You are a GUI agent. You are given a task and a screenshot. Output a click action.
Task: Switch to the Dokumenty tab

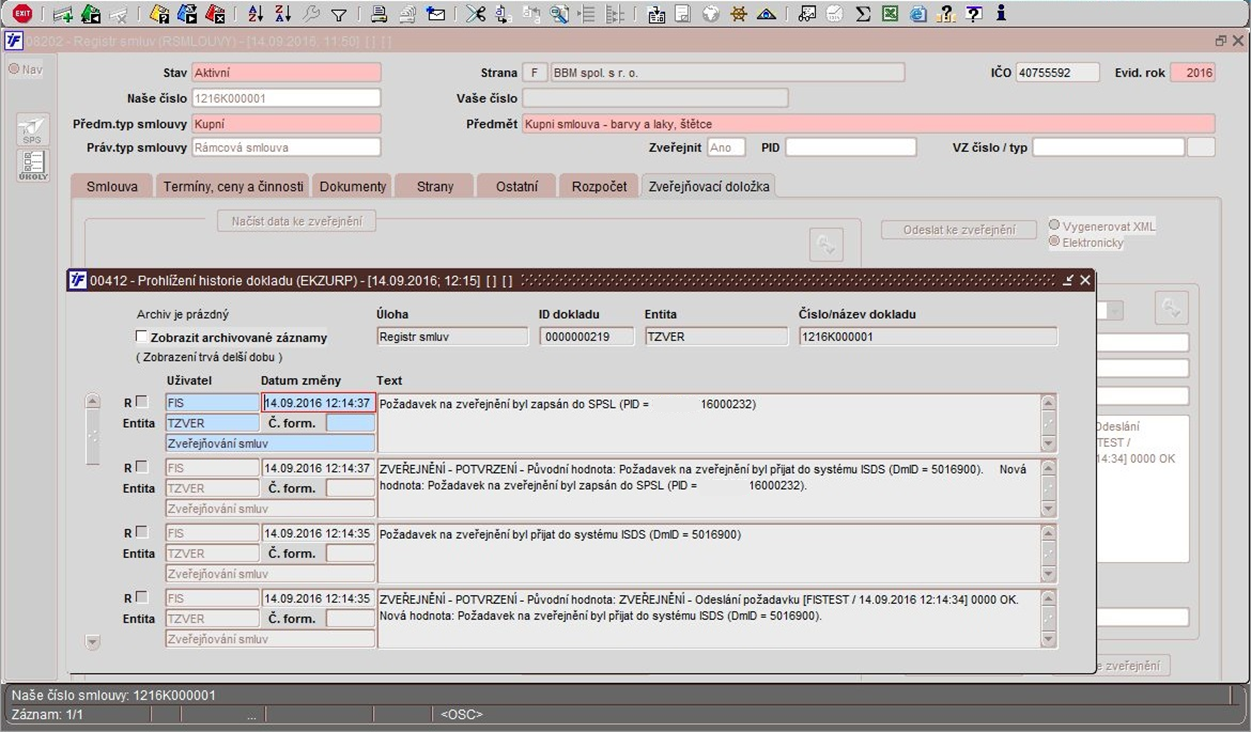tap(351, 186)
